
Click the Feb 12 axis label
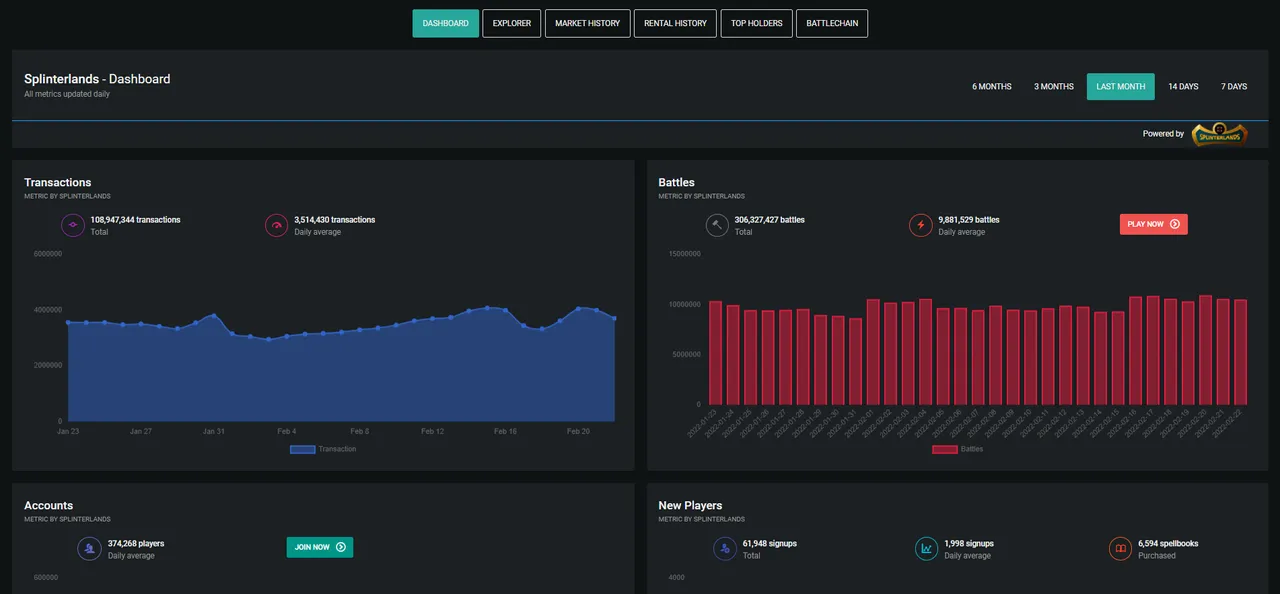tap(432, 431)
